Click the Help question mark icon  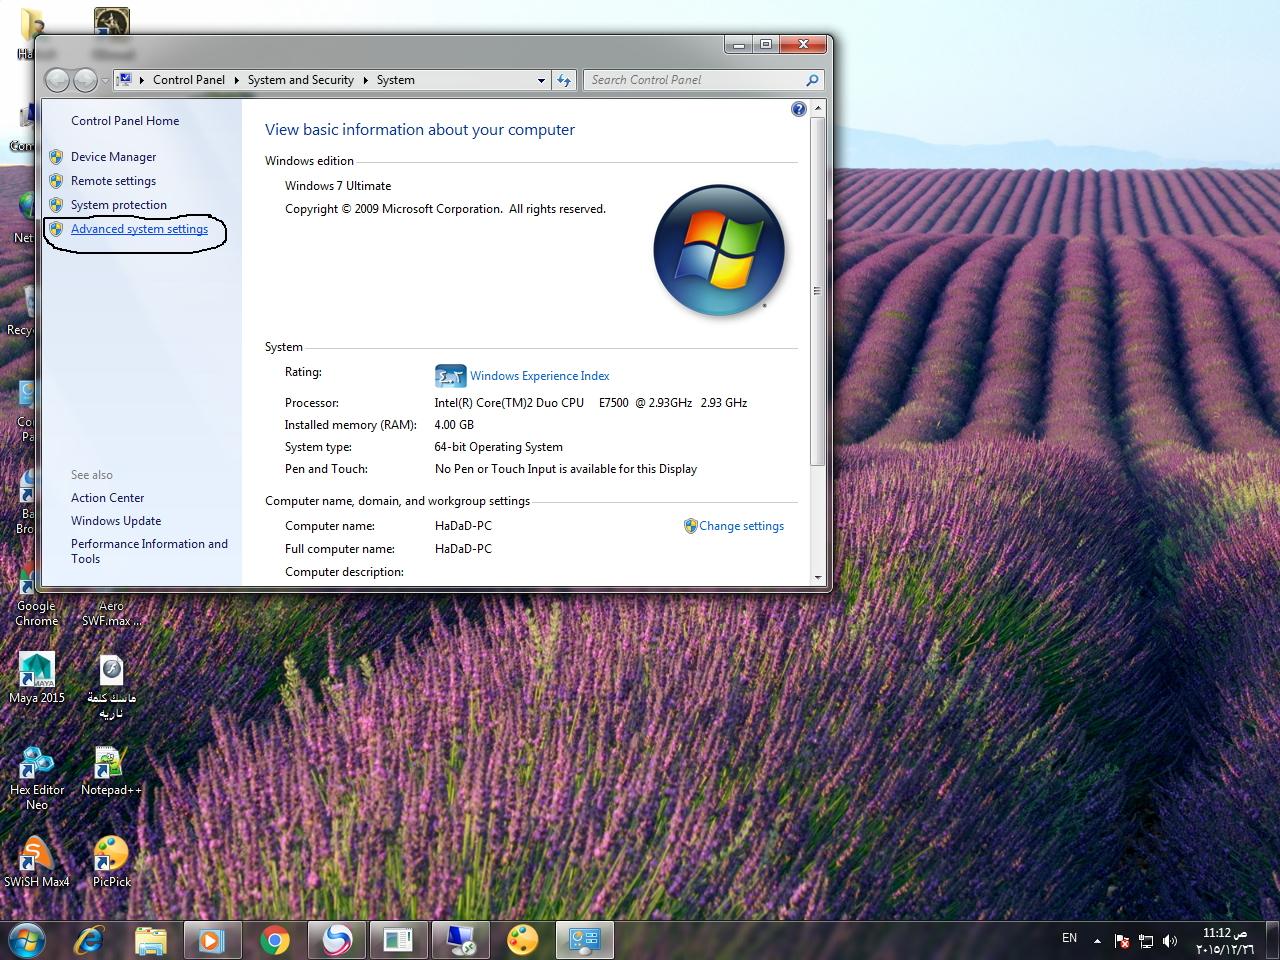[x=799, y=109]
